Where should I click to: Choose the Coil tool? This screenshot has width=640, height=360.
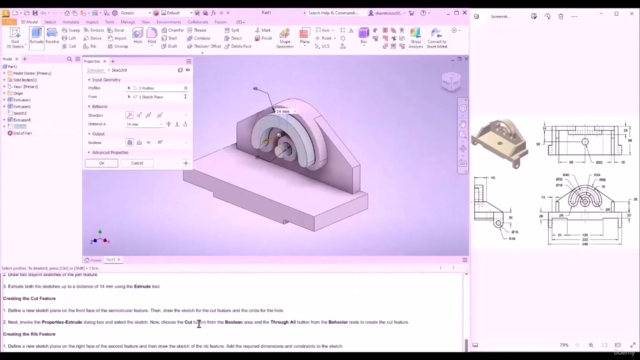click(69, 46)
